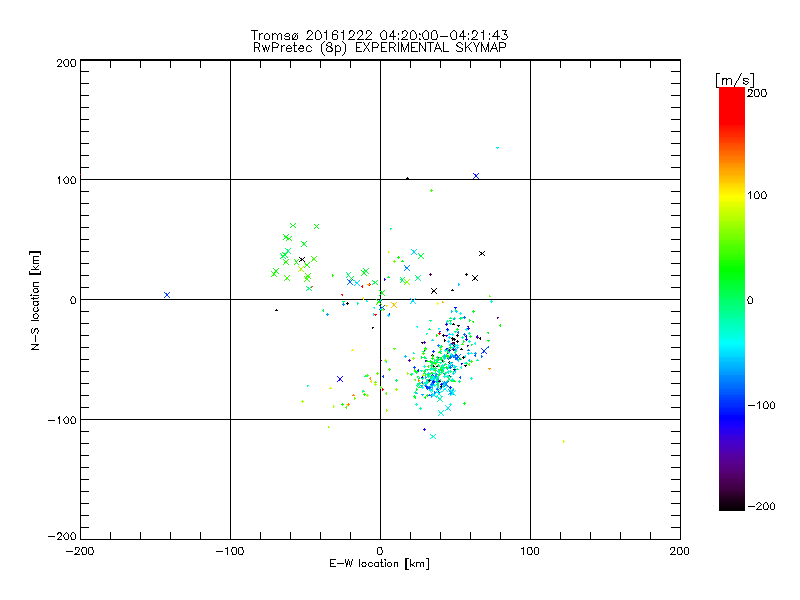Pick the yellow band of the velocity colorbar
Image resolution: width=800 pixels, height=600 pixels.
click(732, 195)
